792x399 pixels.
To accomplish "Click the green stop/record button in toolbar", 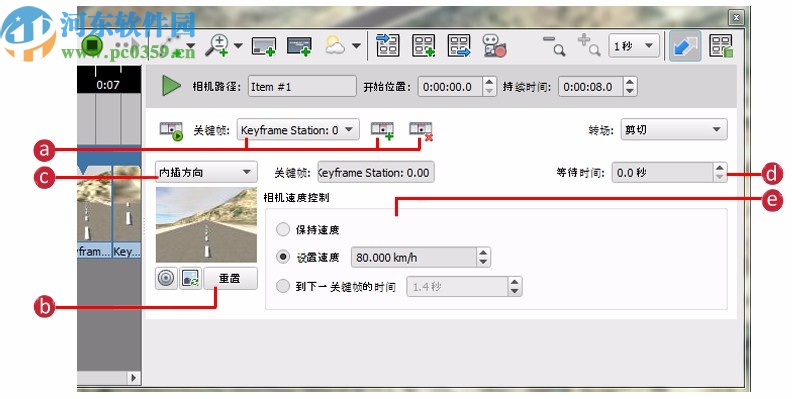I will (x=92, y=45).
